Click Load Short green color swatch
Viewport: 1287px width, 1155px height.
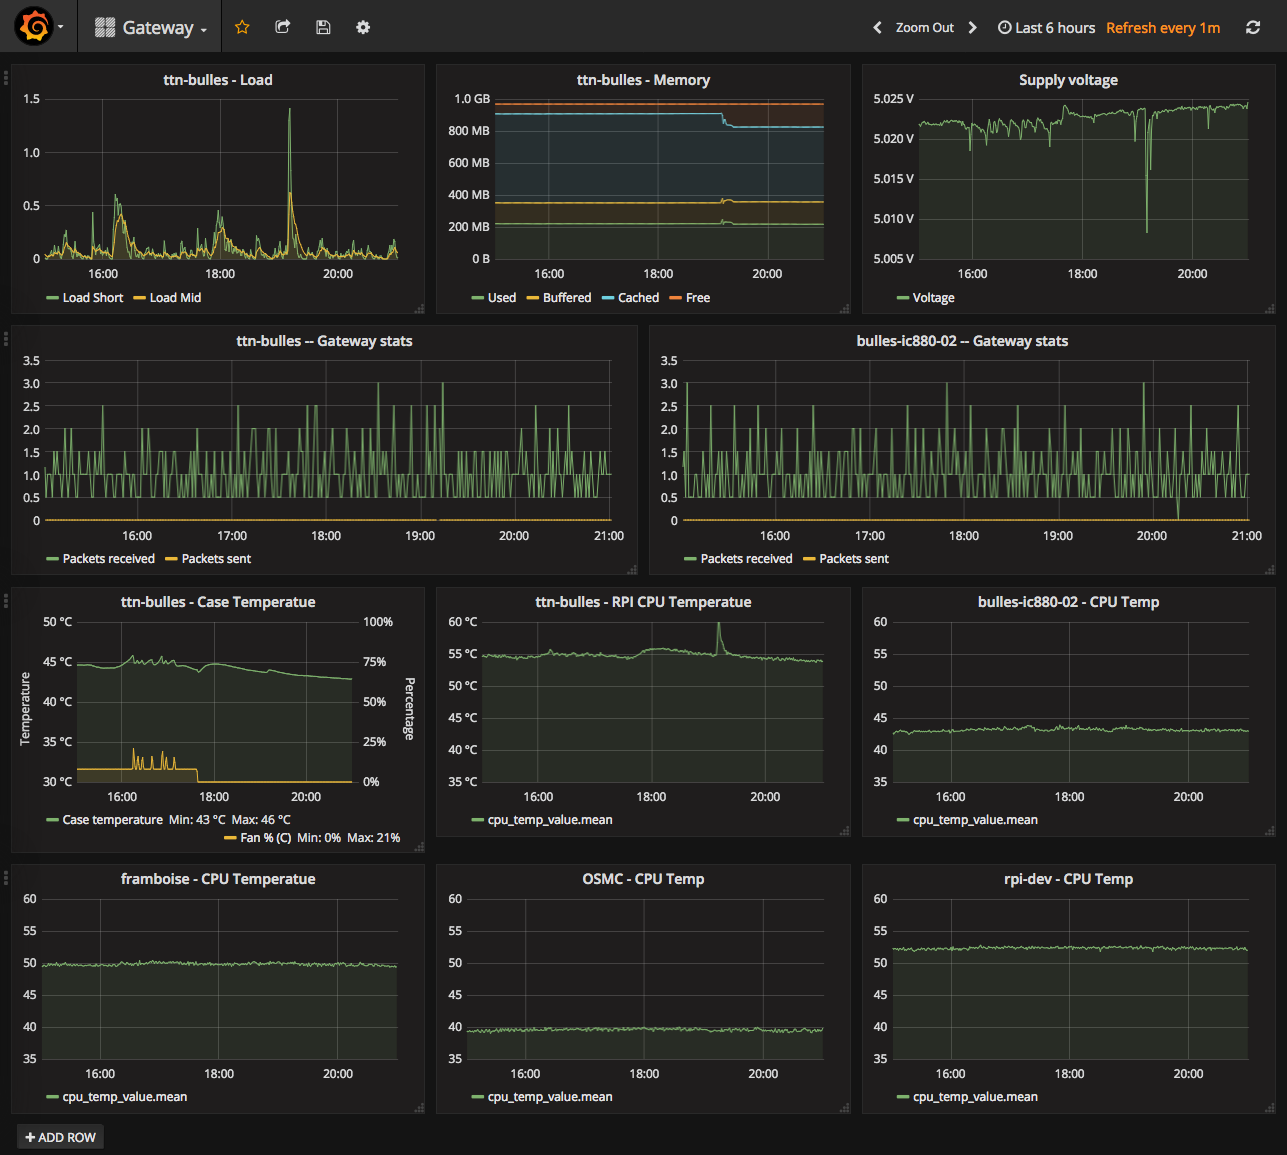point(52,298)
